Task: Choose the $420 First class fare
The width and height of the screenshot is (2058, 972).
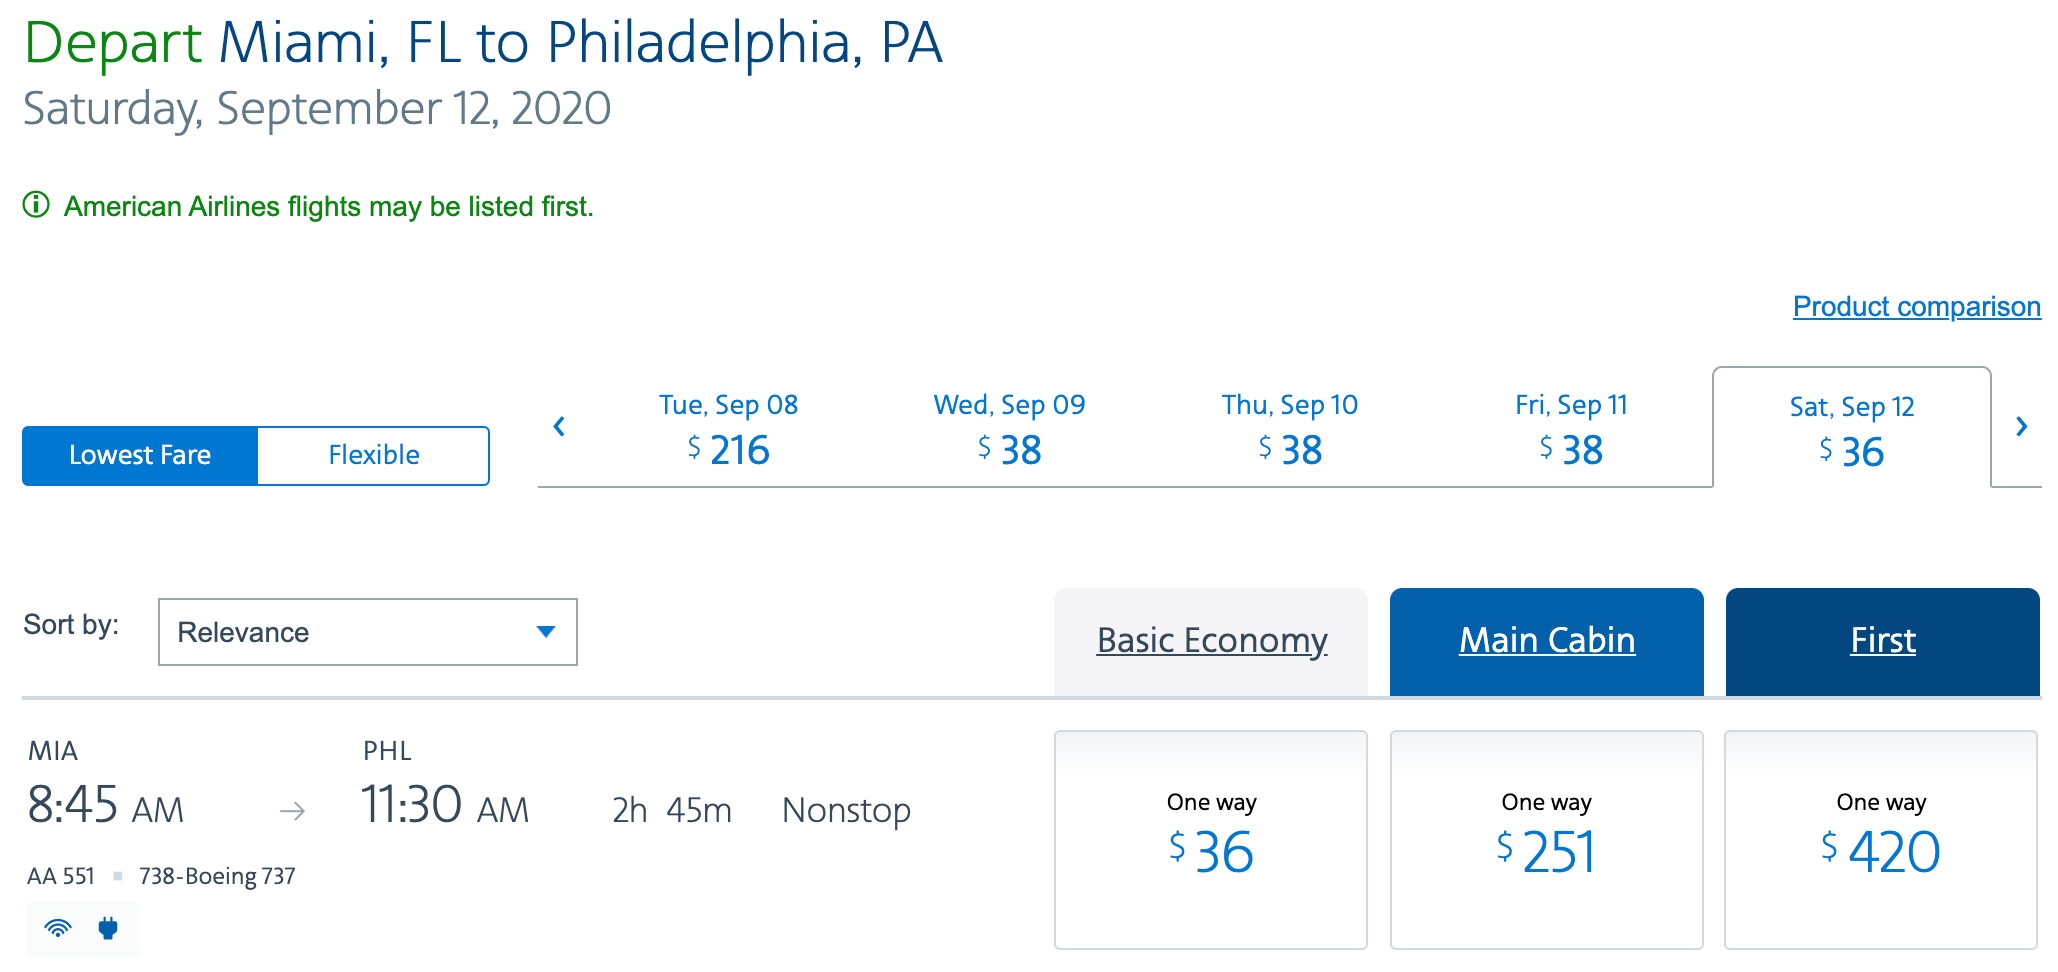Action: [x=1881, y=840]
